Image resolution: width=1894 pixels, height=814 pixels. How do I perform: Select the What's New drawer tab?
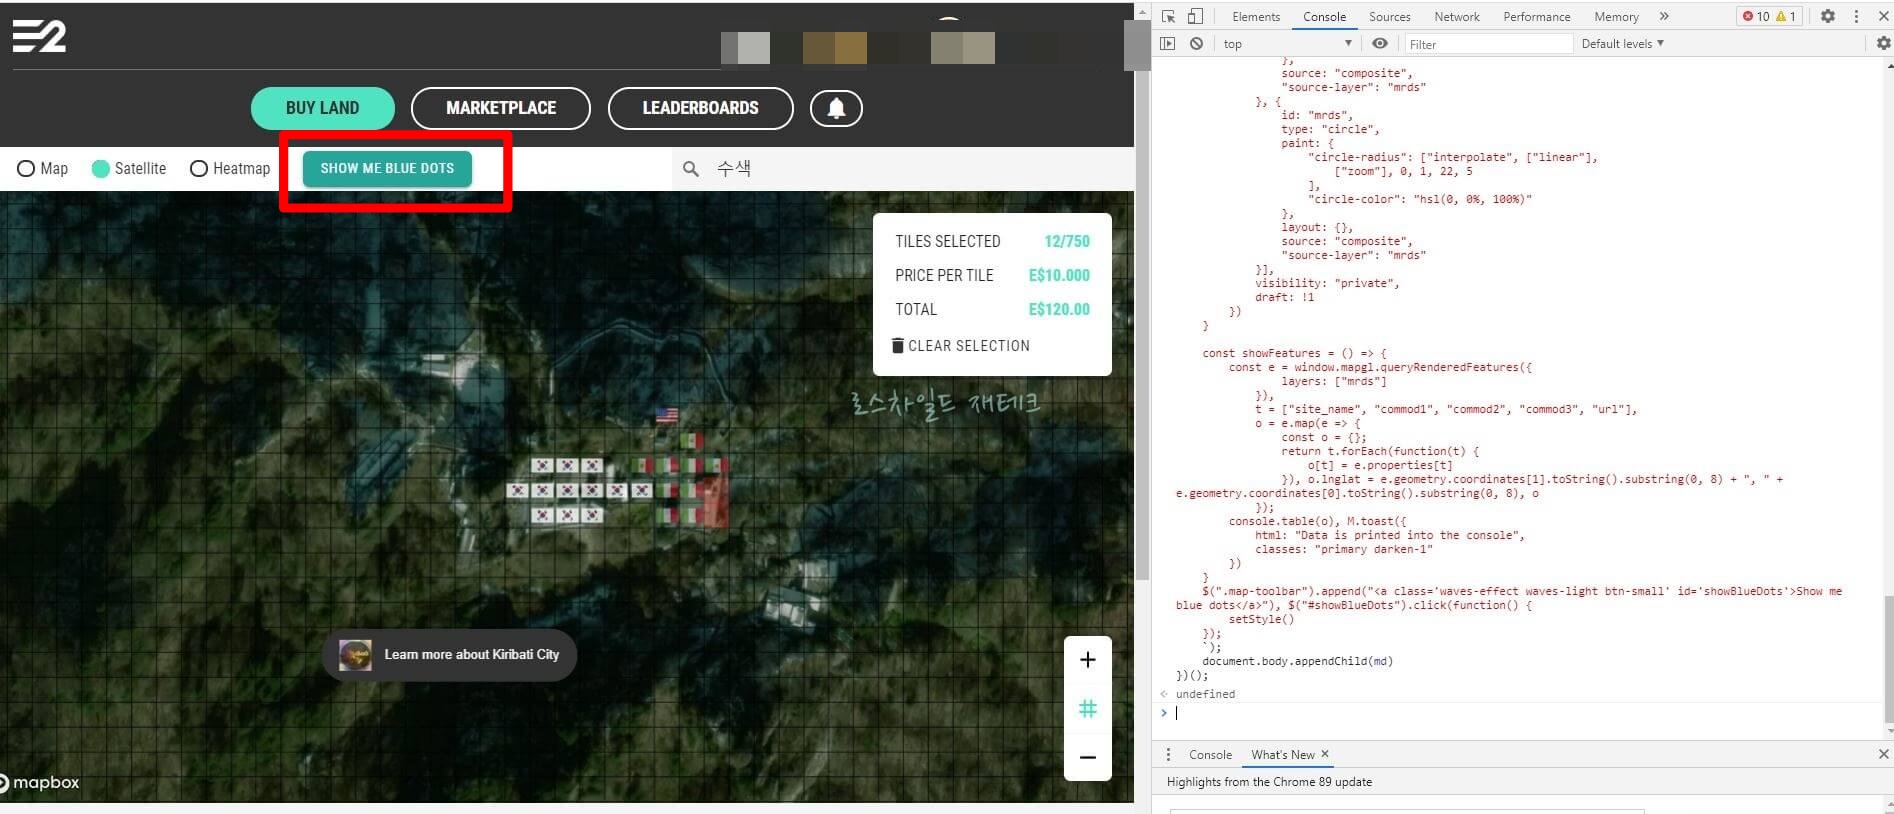(1282, 755)
